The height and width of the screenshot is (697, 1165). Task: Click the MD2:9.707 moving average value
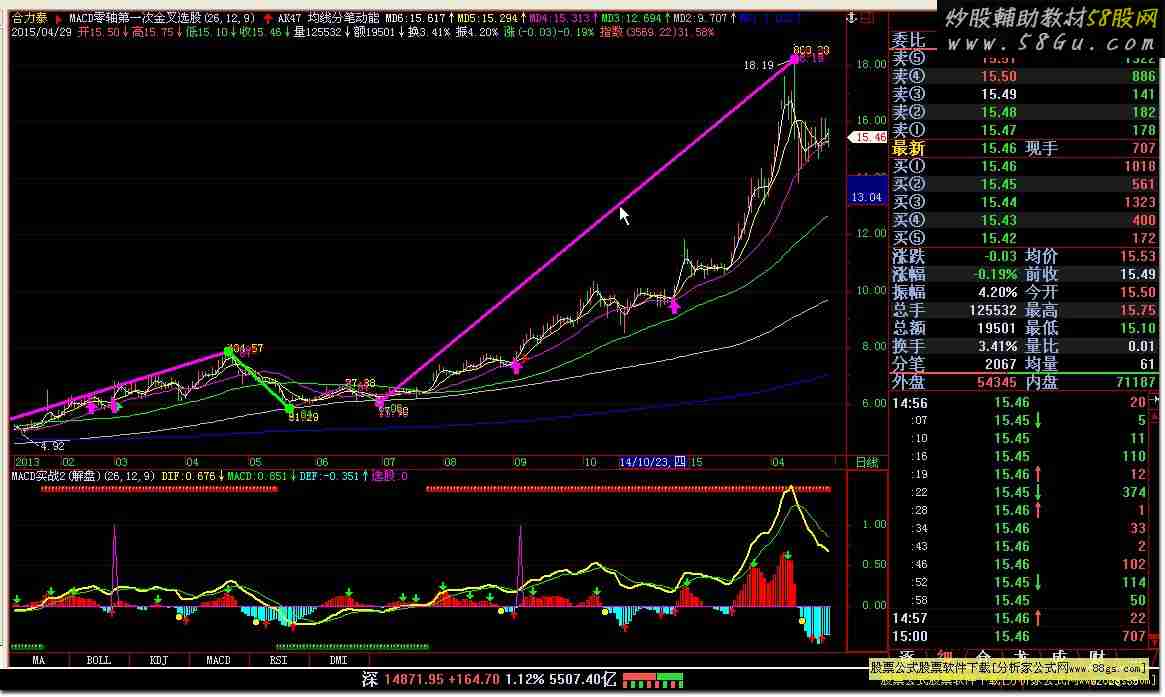pyautogui.click(x=704, y=18)
